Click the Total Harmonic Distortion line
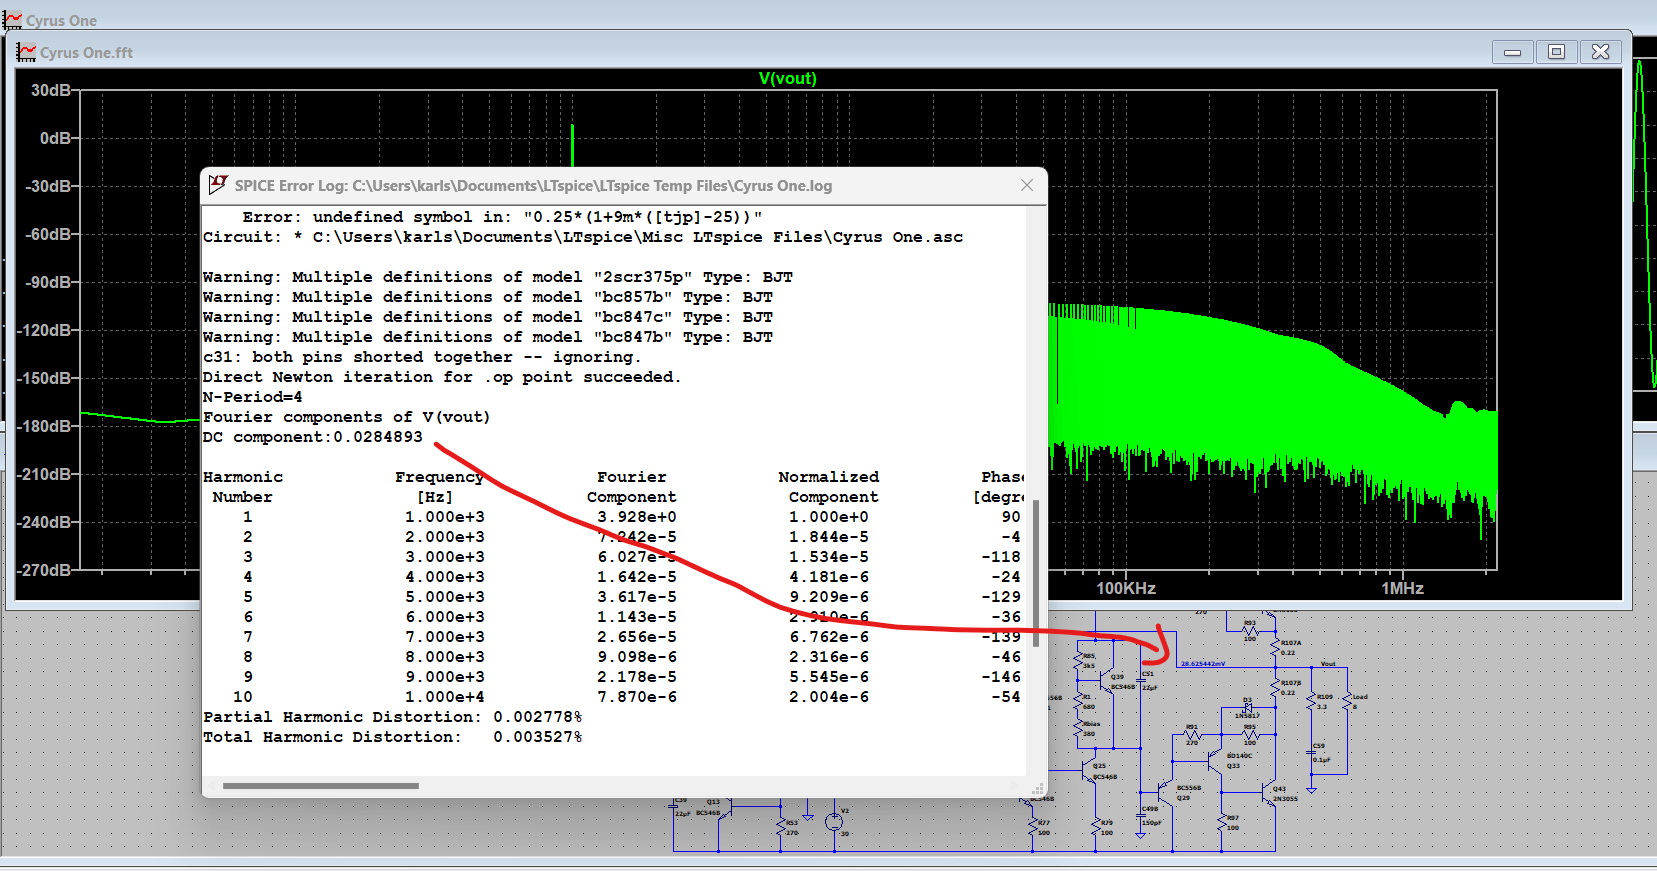This screenshot has width=1657, height=871. coord(392,737)
